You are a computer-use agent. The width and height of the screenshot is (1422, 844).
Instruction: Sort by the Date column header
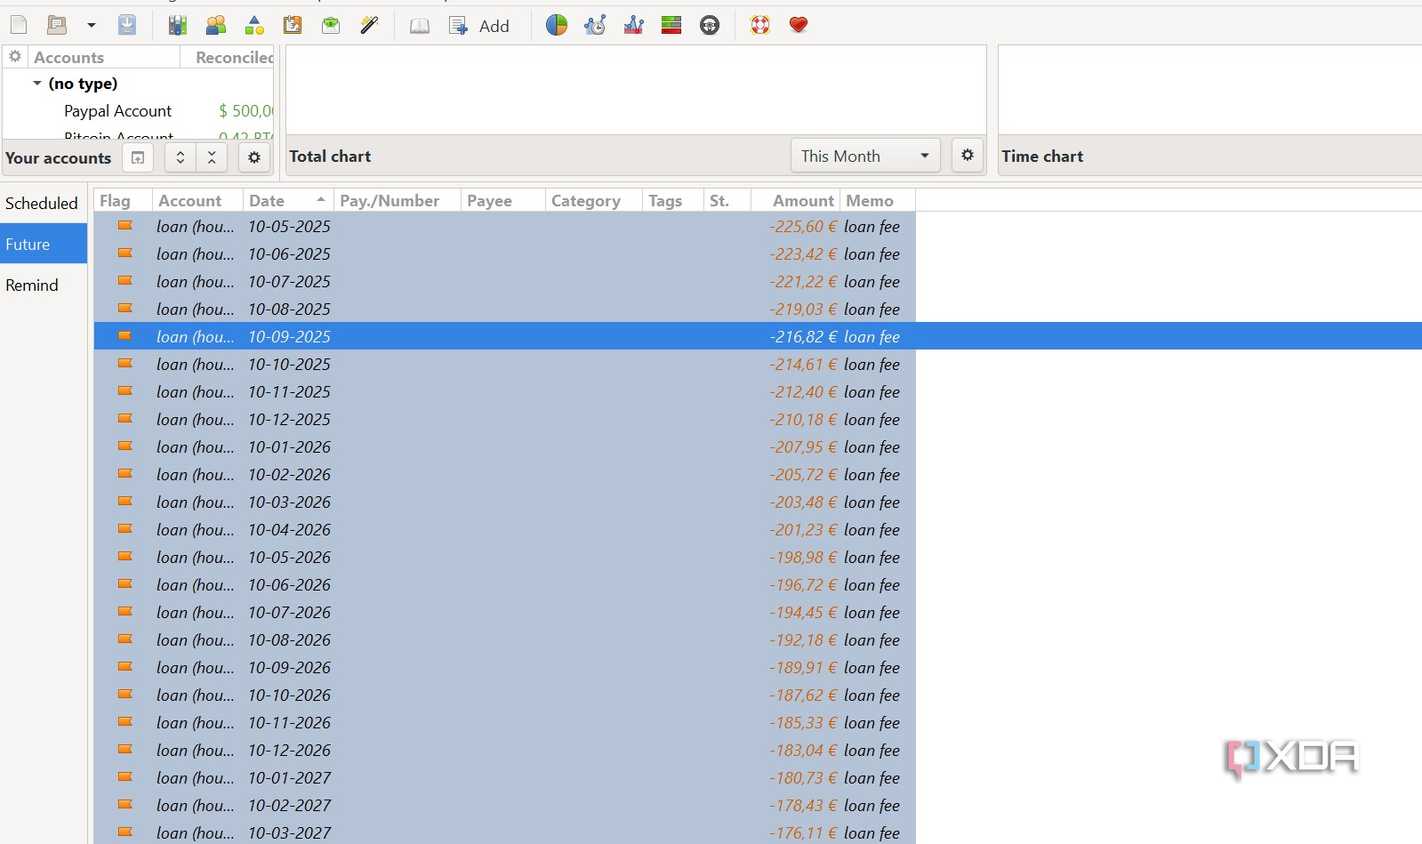288,201
